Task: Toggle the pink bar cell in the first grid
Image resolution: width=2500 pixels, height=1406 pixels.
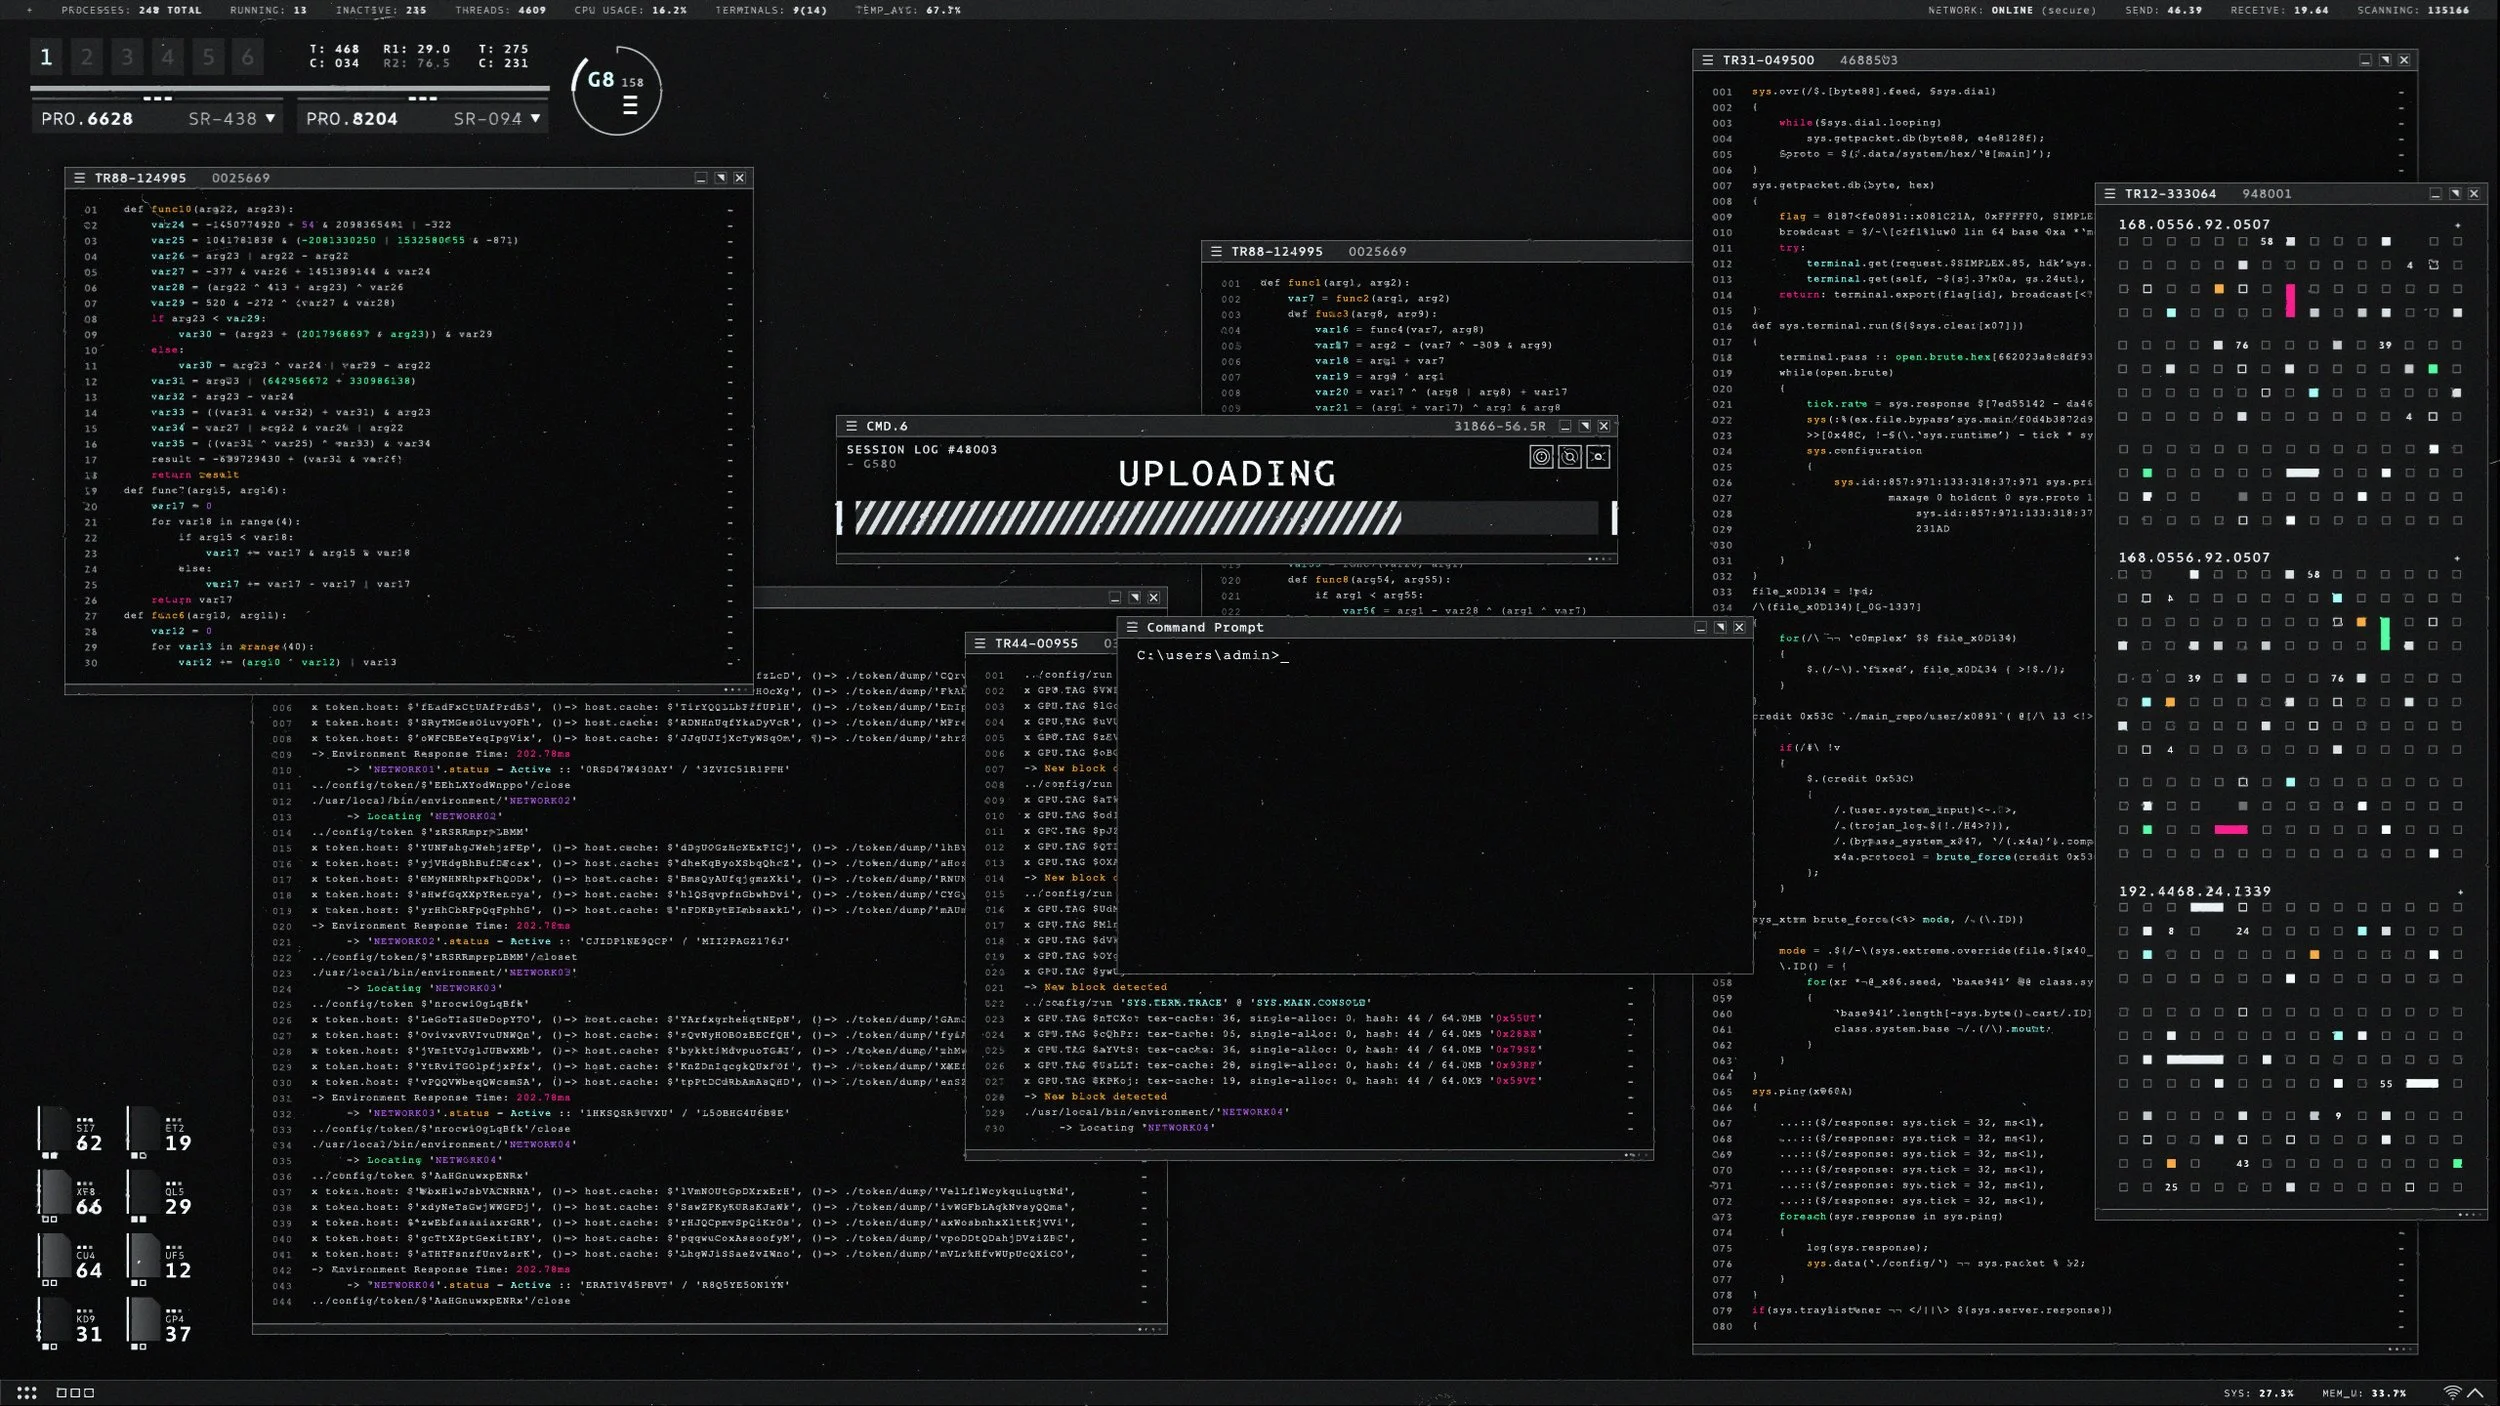Action: (2290, 299)
